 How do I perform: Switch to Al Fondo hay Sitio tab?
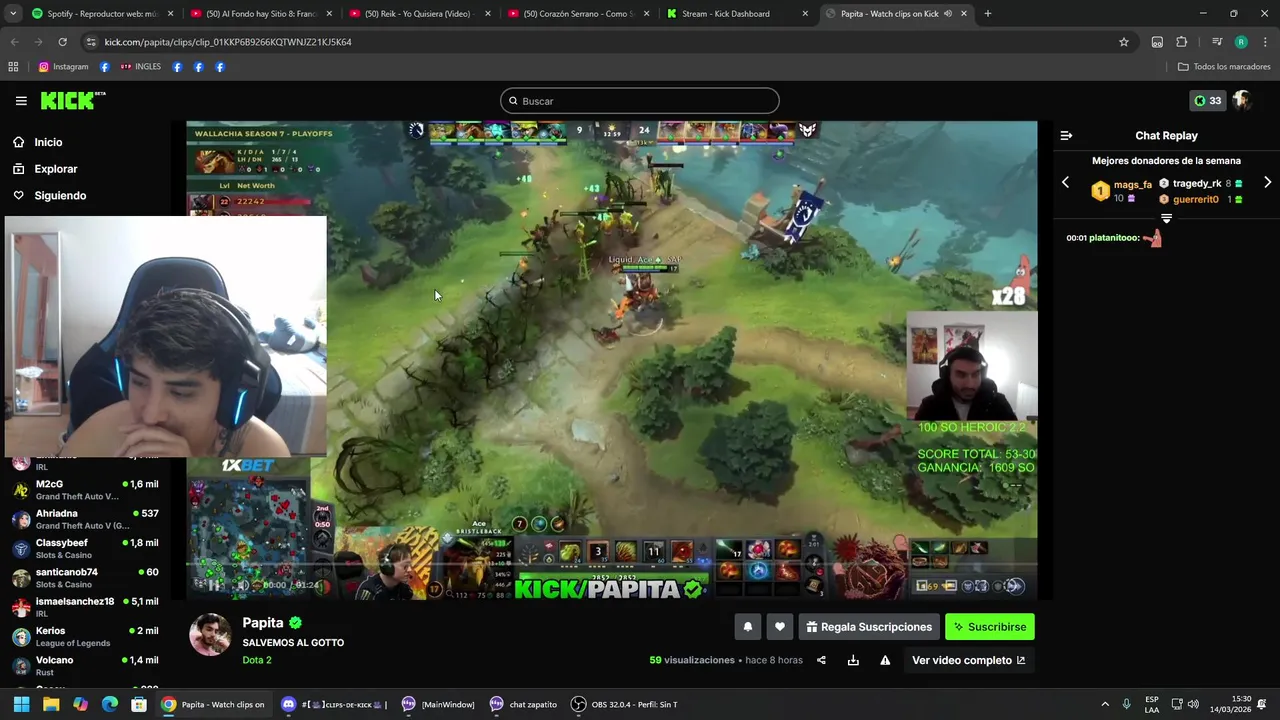coord(260,14)
